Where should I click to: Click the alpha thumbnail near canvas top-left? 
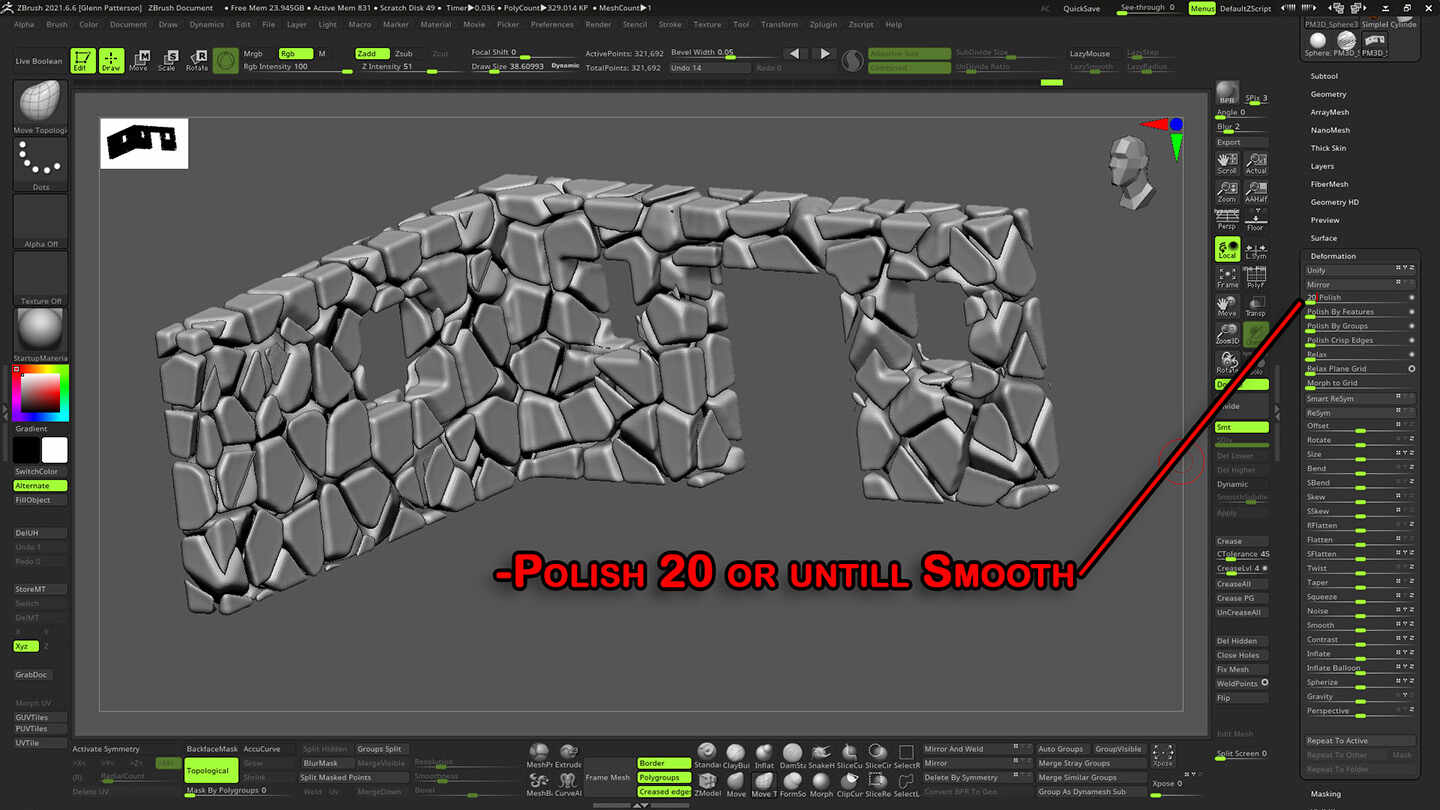pyautogui.click(x=143, y=142)
